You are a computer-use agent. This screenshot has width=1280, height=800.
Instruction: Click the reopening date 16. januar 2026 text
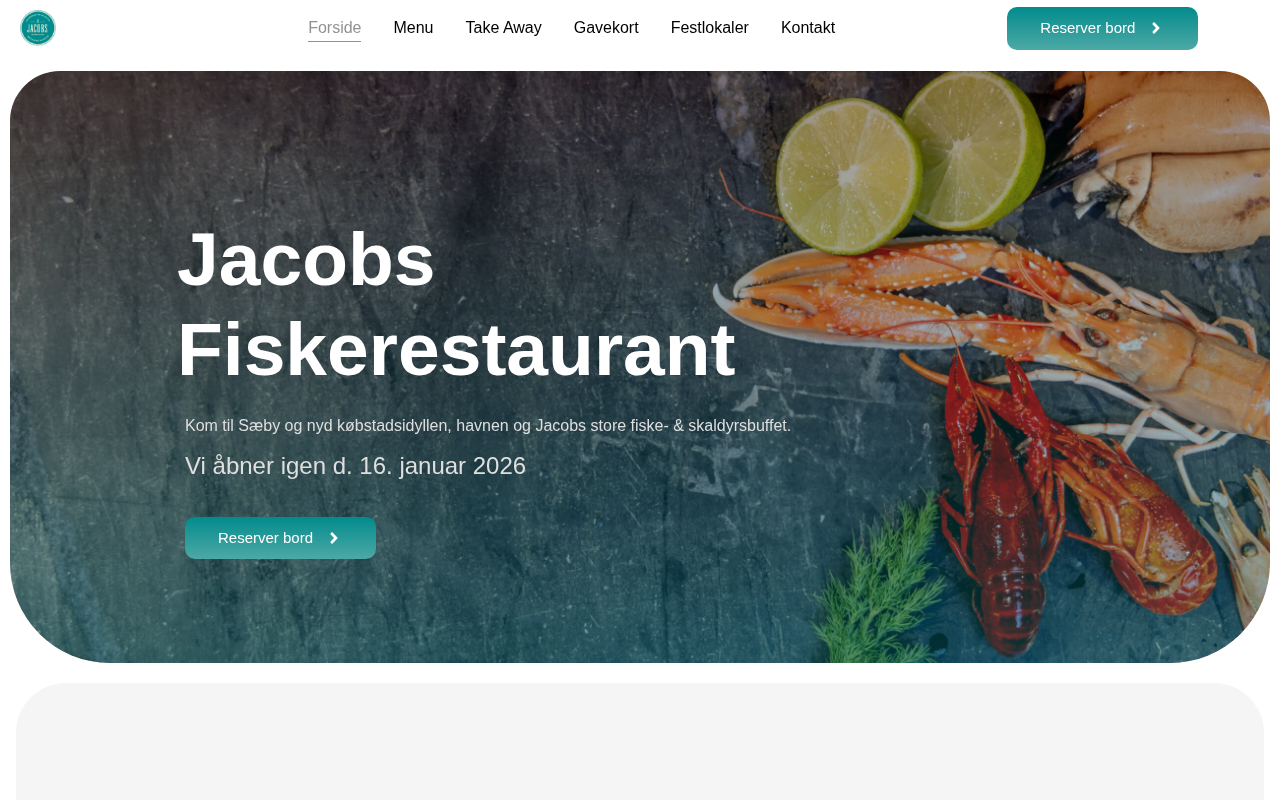pos(355,466)
